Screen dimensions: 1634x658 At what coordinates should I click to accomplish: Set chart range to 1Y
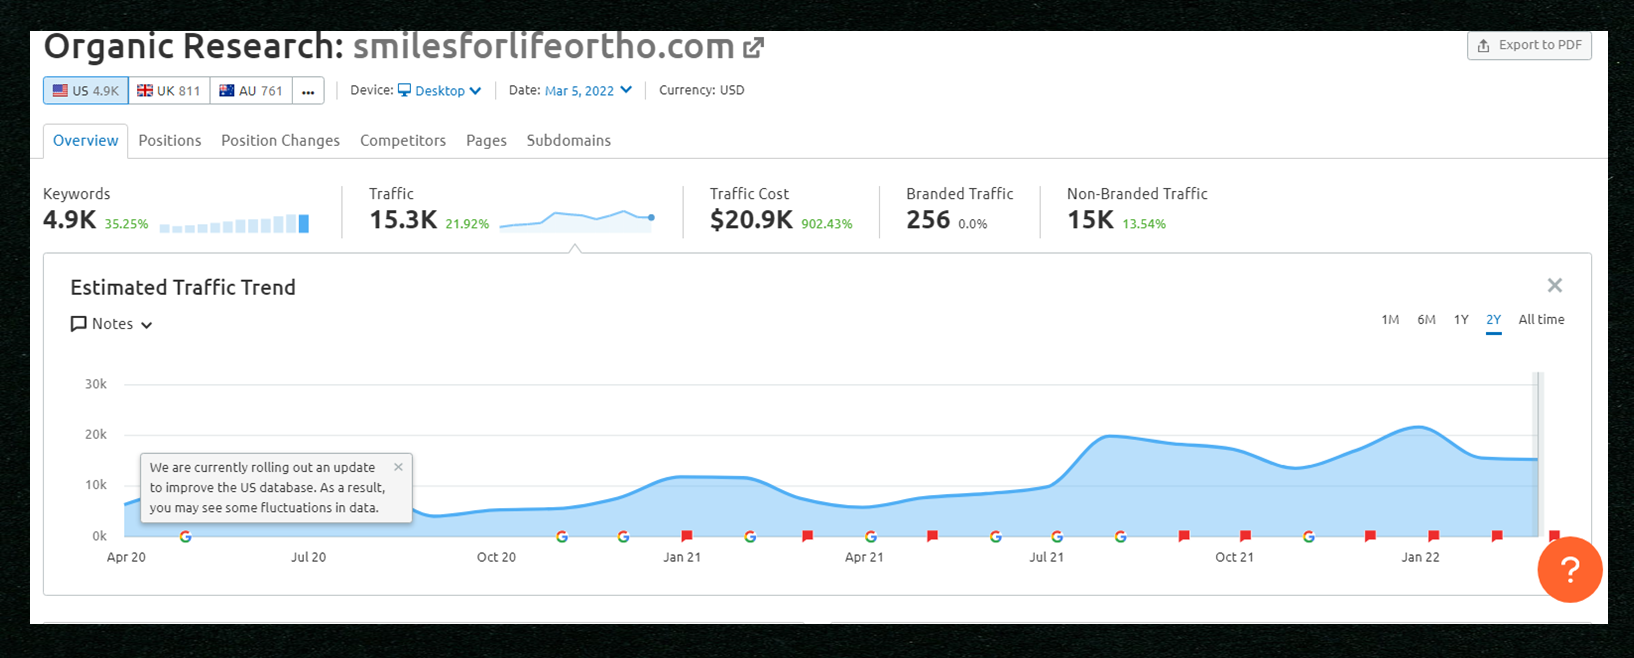point(1461,320)
